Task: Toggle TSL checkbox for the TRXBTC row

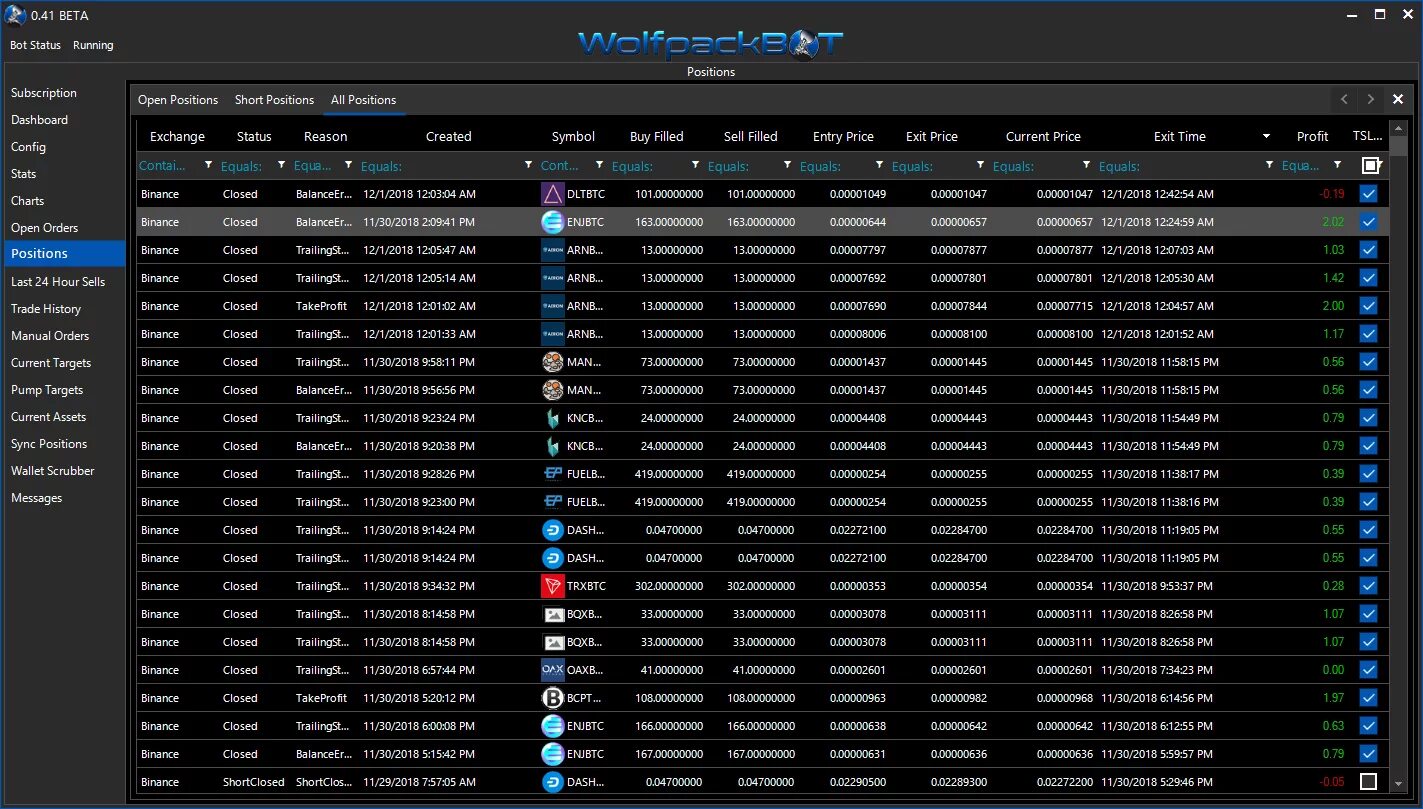Action: pos(1369,586)
